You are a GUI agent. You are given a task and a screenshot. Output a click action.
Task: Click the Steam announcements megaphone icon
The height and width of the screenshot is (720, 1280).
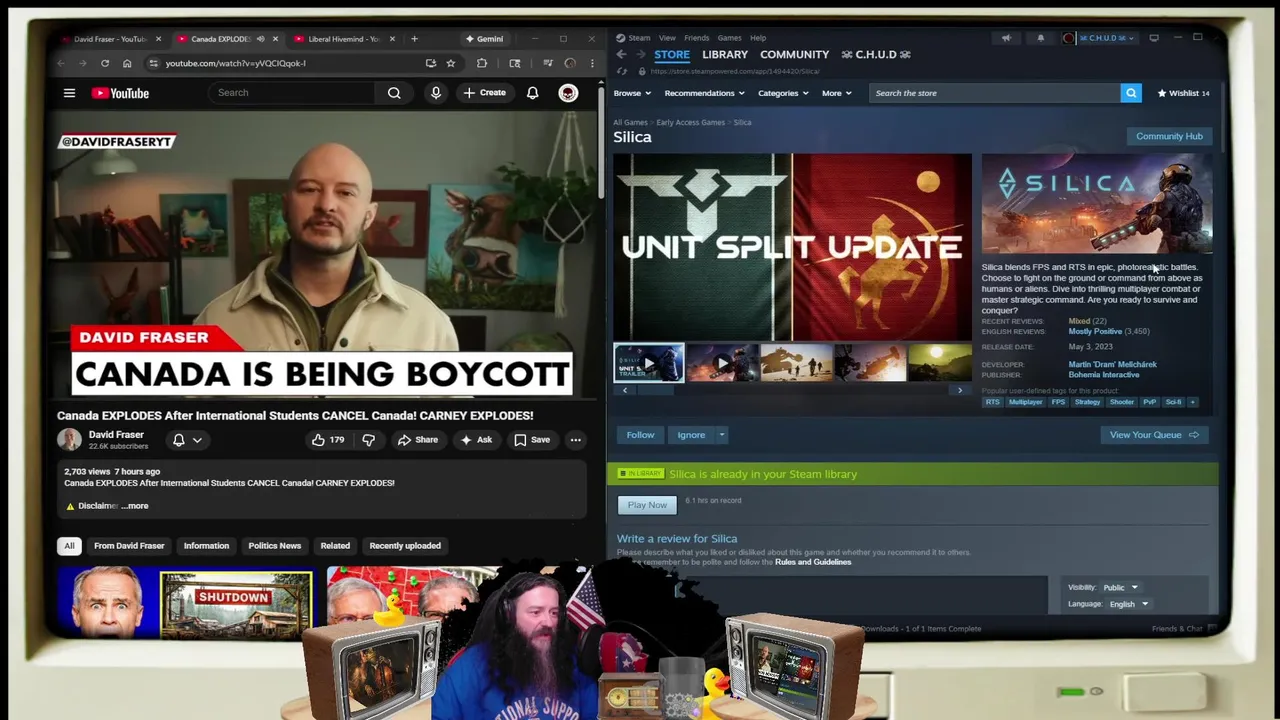1006,38
